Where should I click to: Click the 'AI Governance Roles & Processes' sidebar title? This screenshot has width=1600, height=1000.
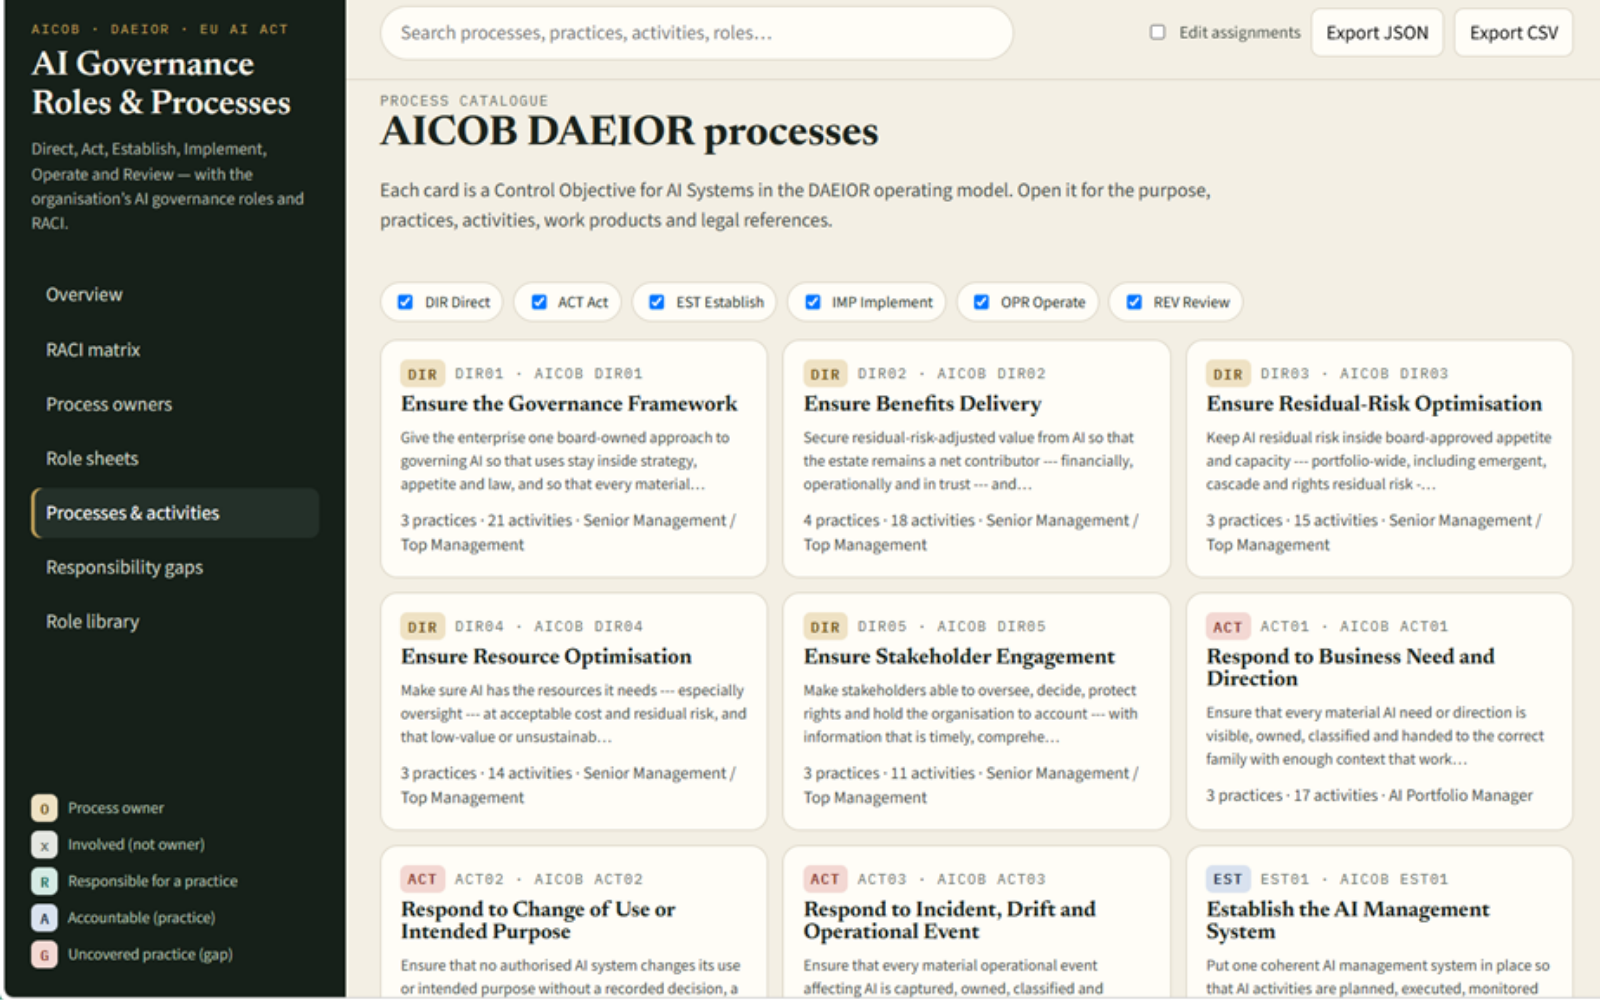(x=161, y=83)
